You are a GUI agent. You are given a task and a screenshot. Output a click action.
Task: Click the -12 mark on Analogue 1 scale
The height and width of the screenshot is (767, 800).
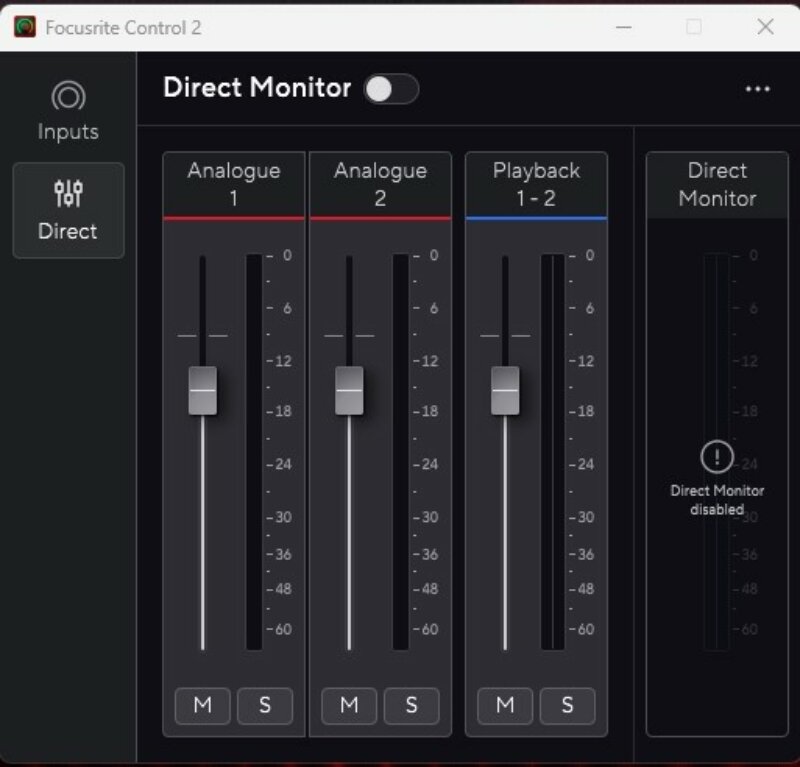click(x=280, y=361)
